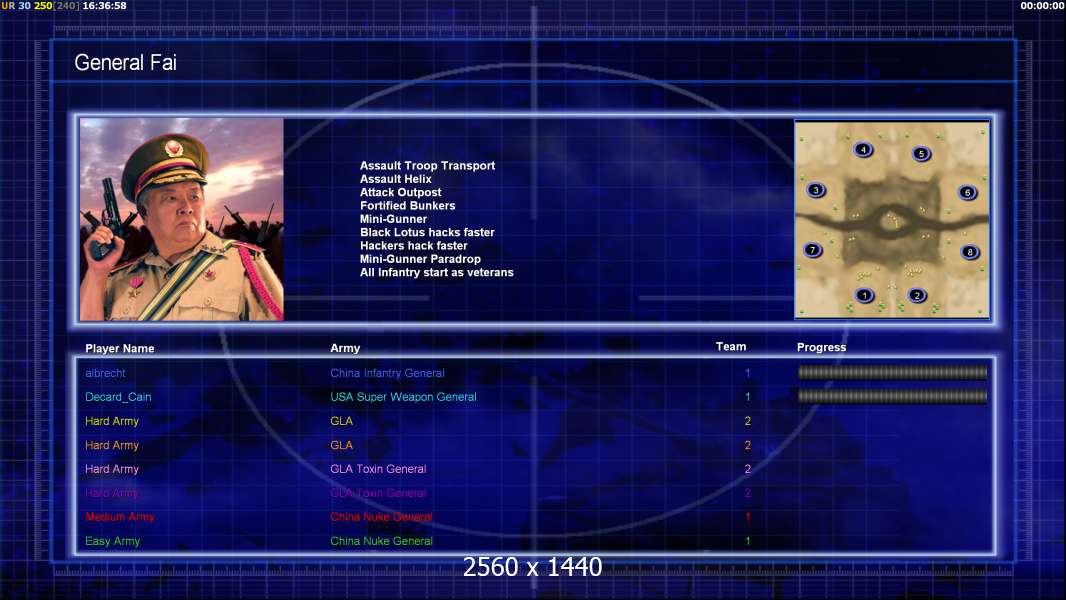1066x600 pixels.
Task: Click 'Attack Outpost' ability text
Action: 400,192
